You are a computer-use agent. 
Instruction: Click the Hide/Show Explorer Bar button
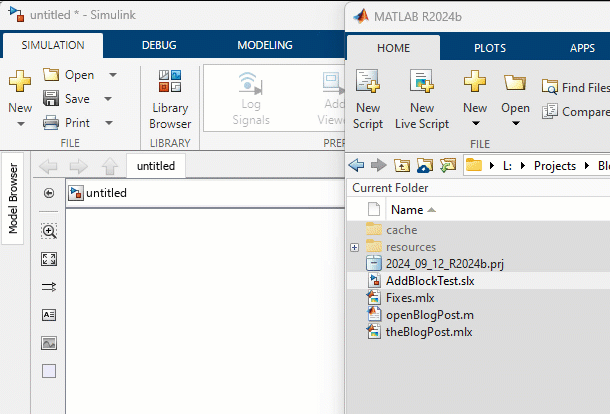pyautogui.click(x=49, y=193)
